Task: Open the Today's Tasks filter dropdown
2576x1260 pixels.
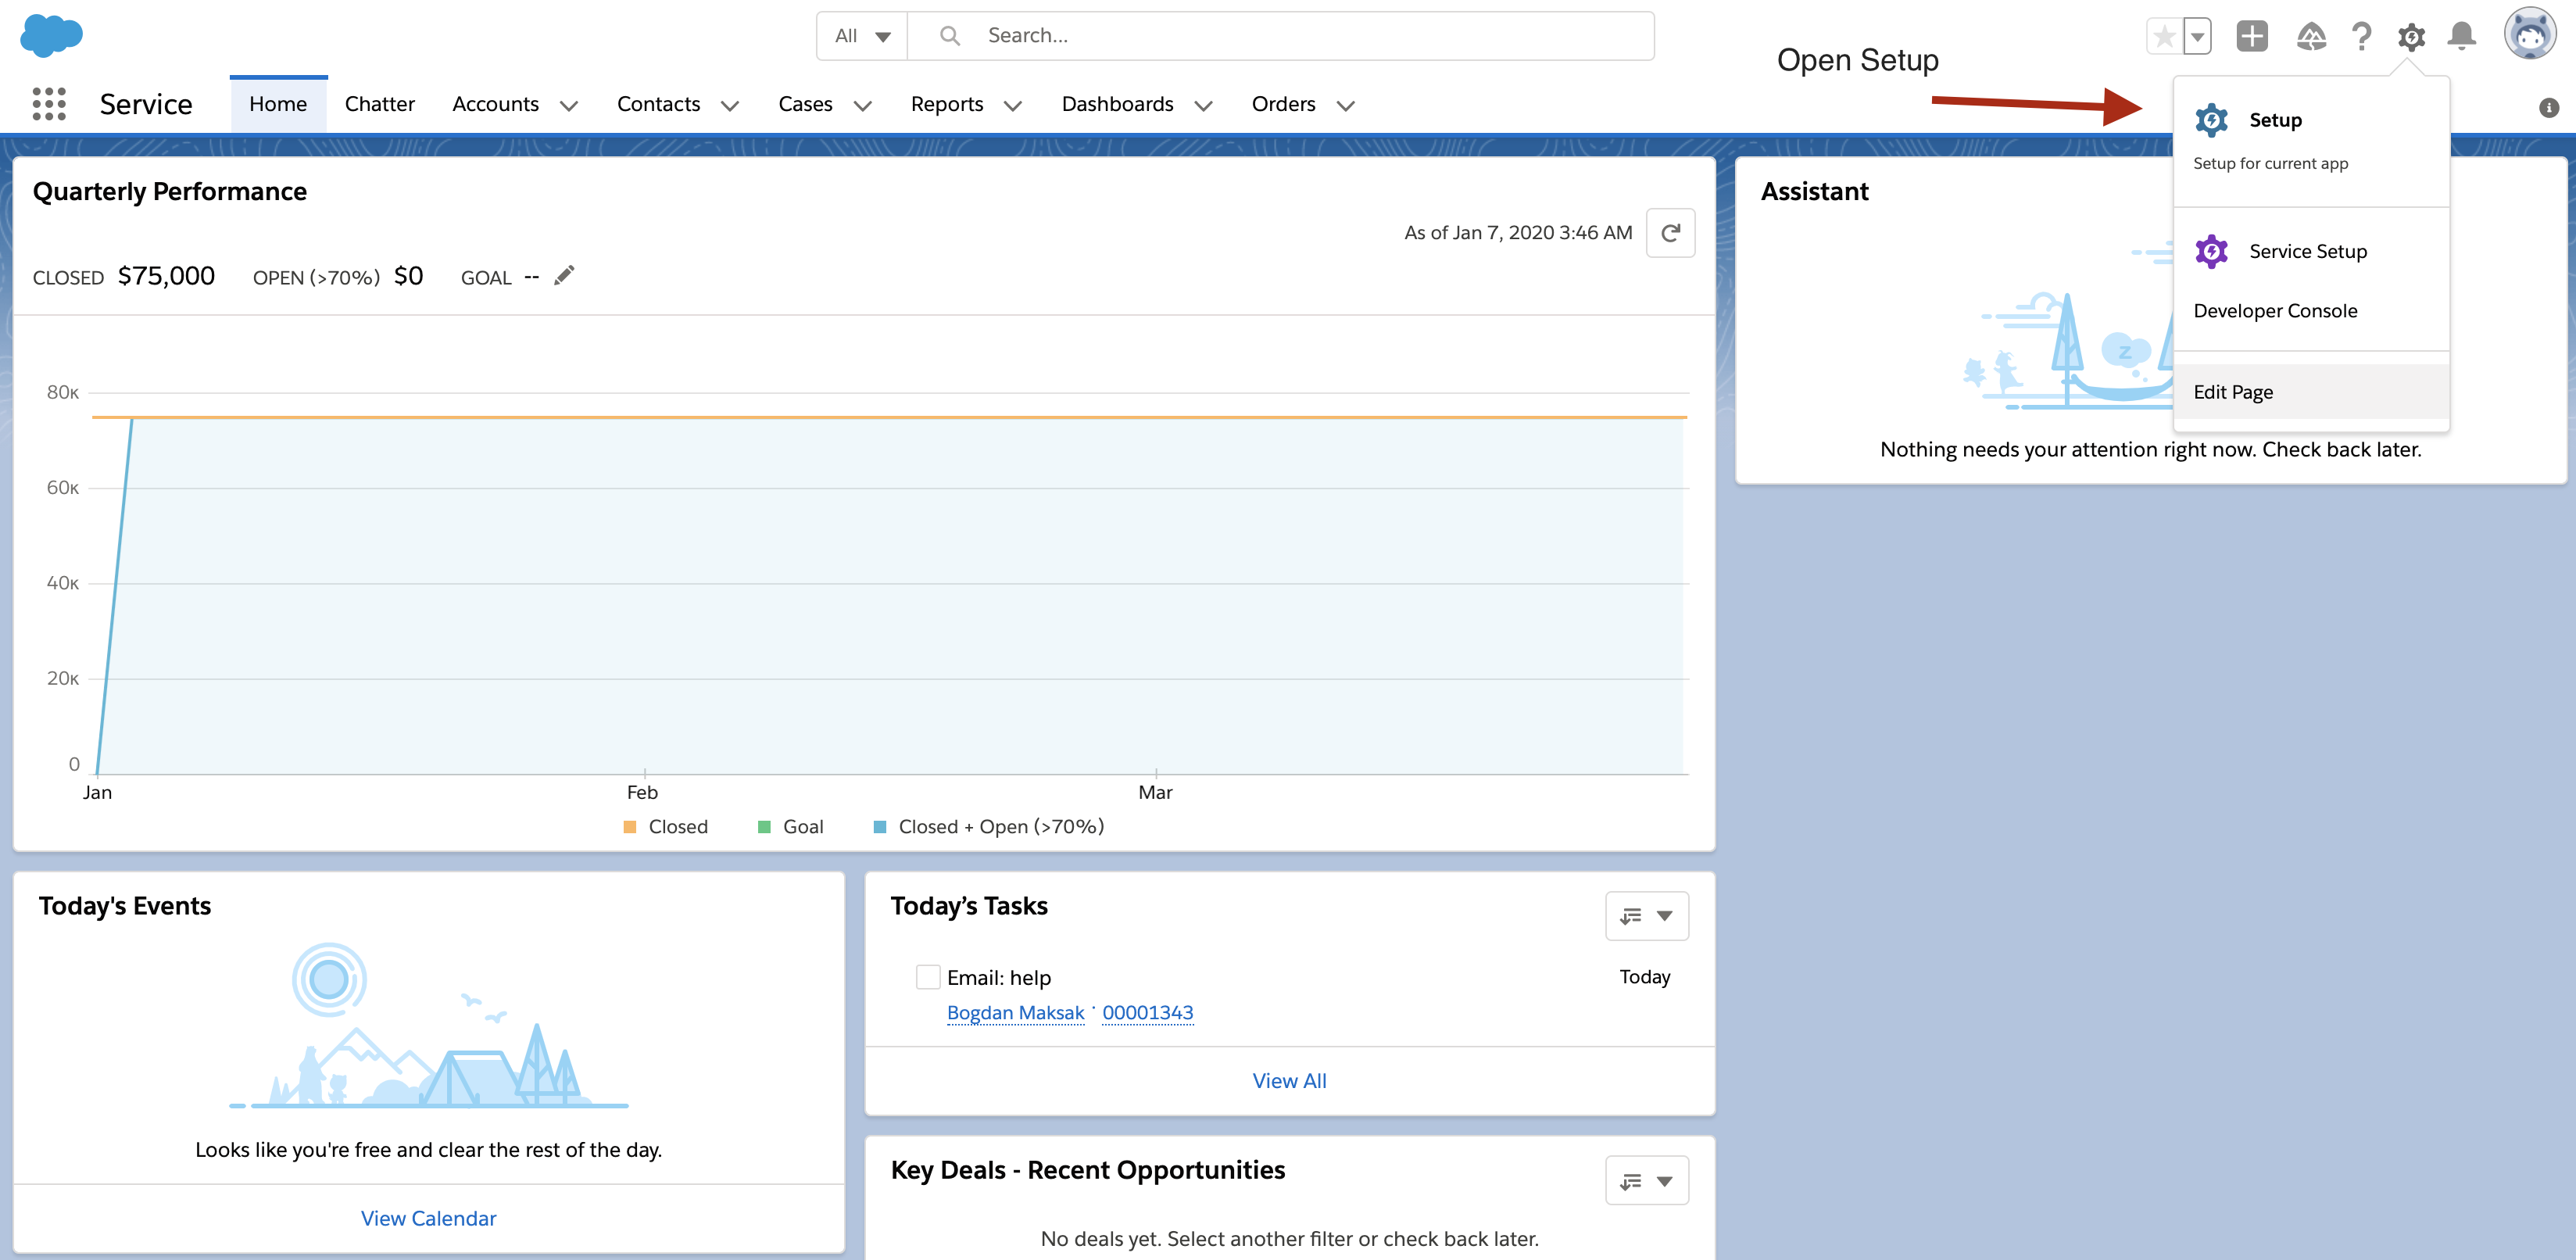Action: 1647,915
